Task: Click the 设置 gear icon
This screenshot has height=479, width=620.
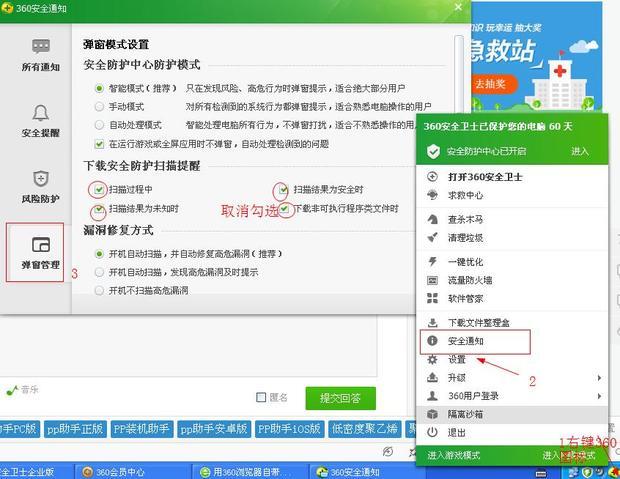Action: tap(433, 359)
